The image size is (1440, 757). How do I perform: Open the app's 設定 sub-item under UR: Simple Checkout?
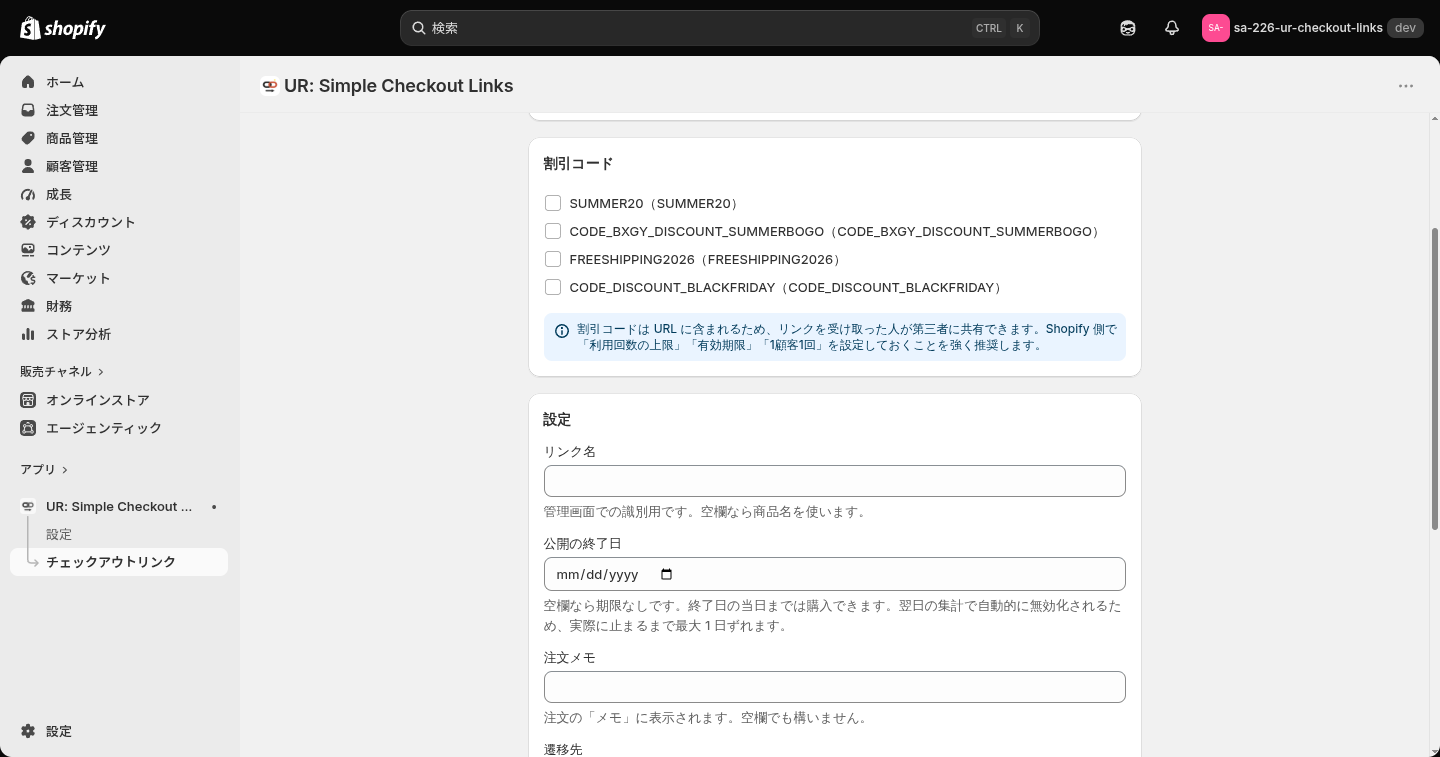[x=59, y=534]
